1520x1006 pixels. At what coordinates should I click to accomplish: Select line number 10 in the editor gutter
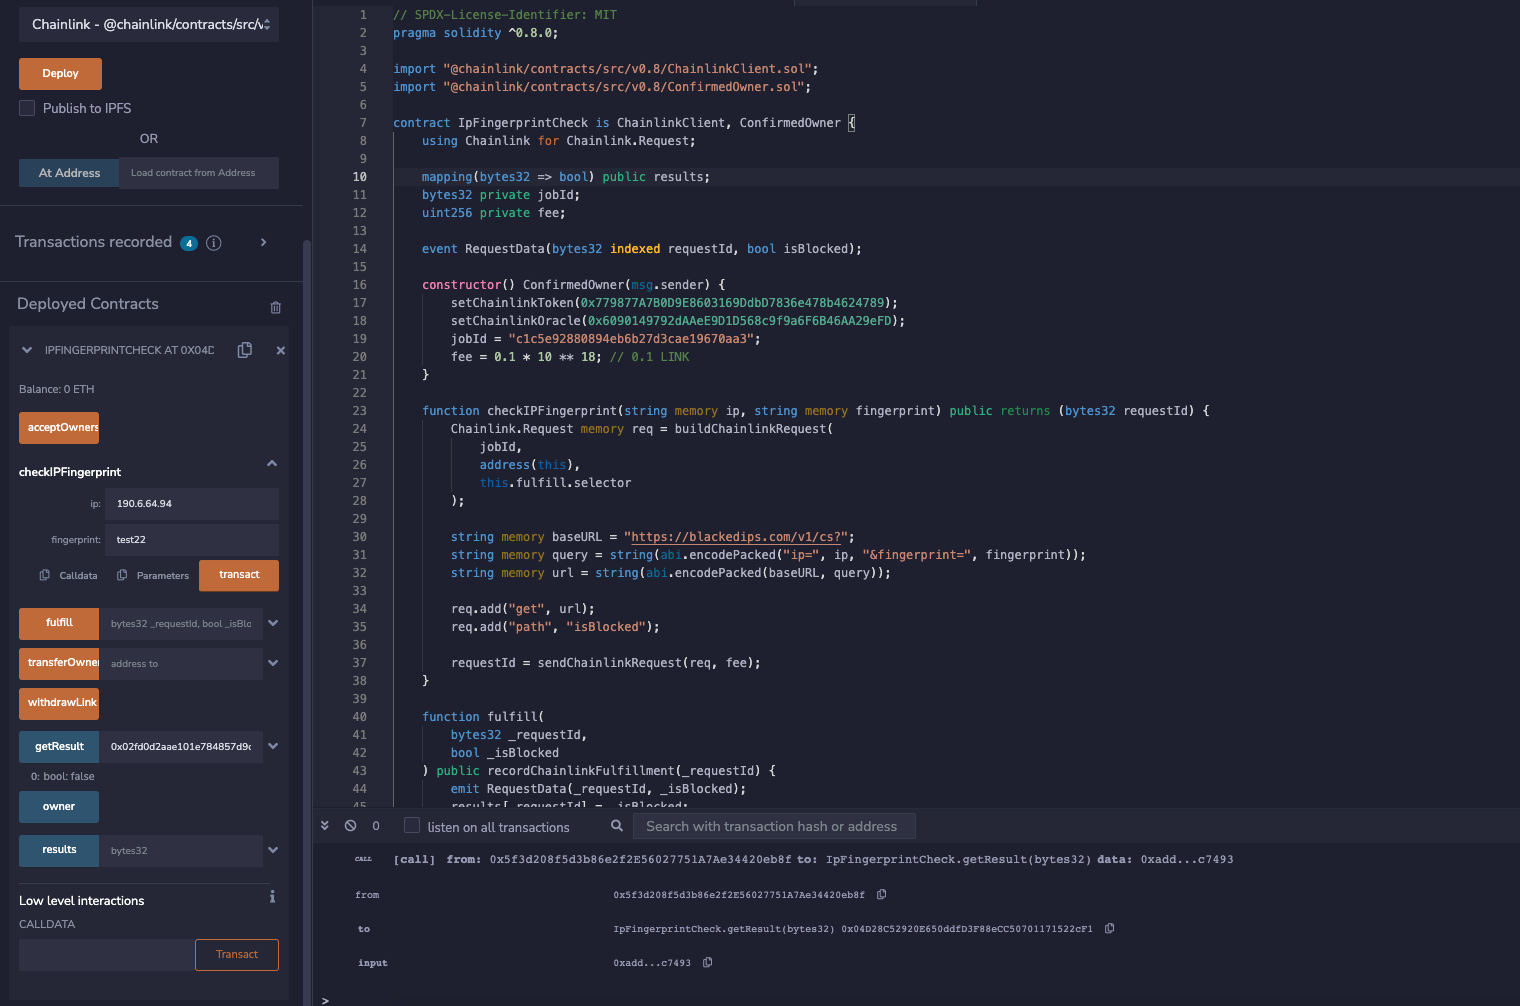pos(359,177)
